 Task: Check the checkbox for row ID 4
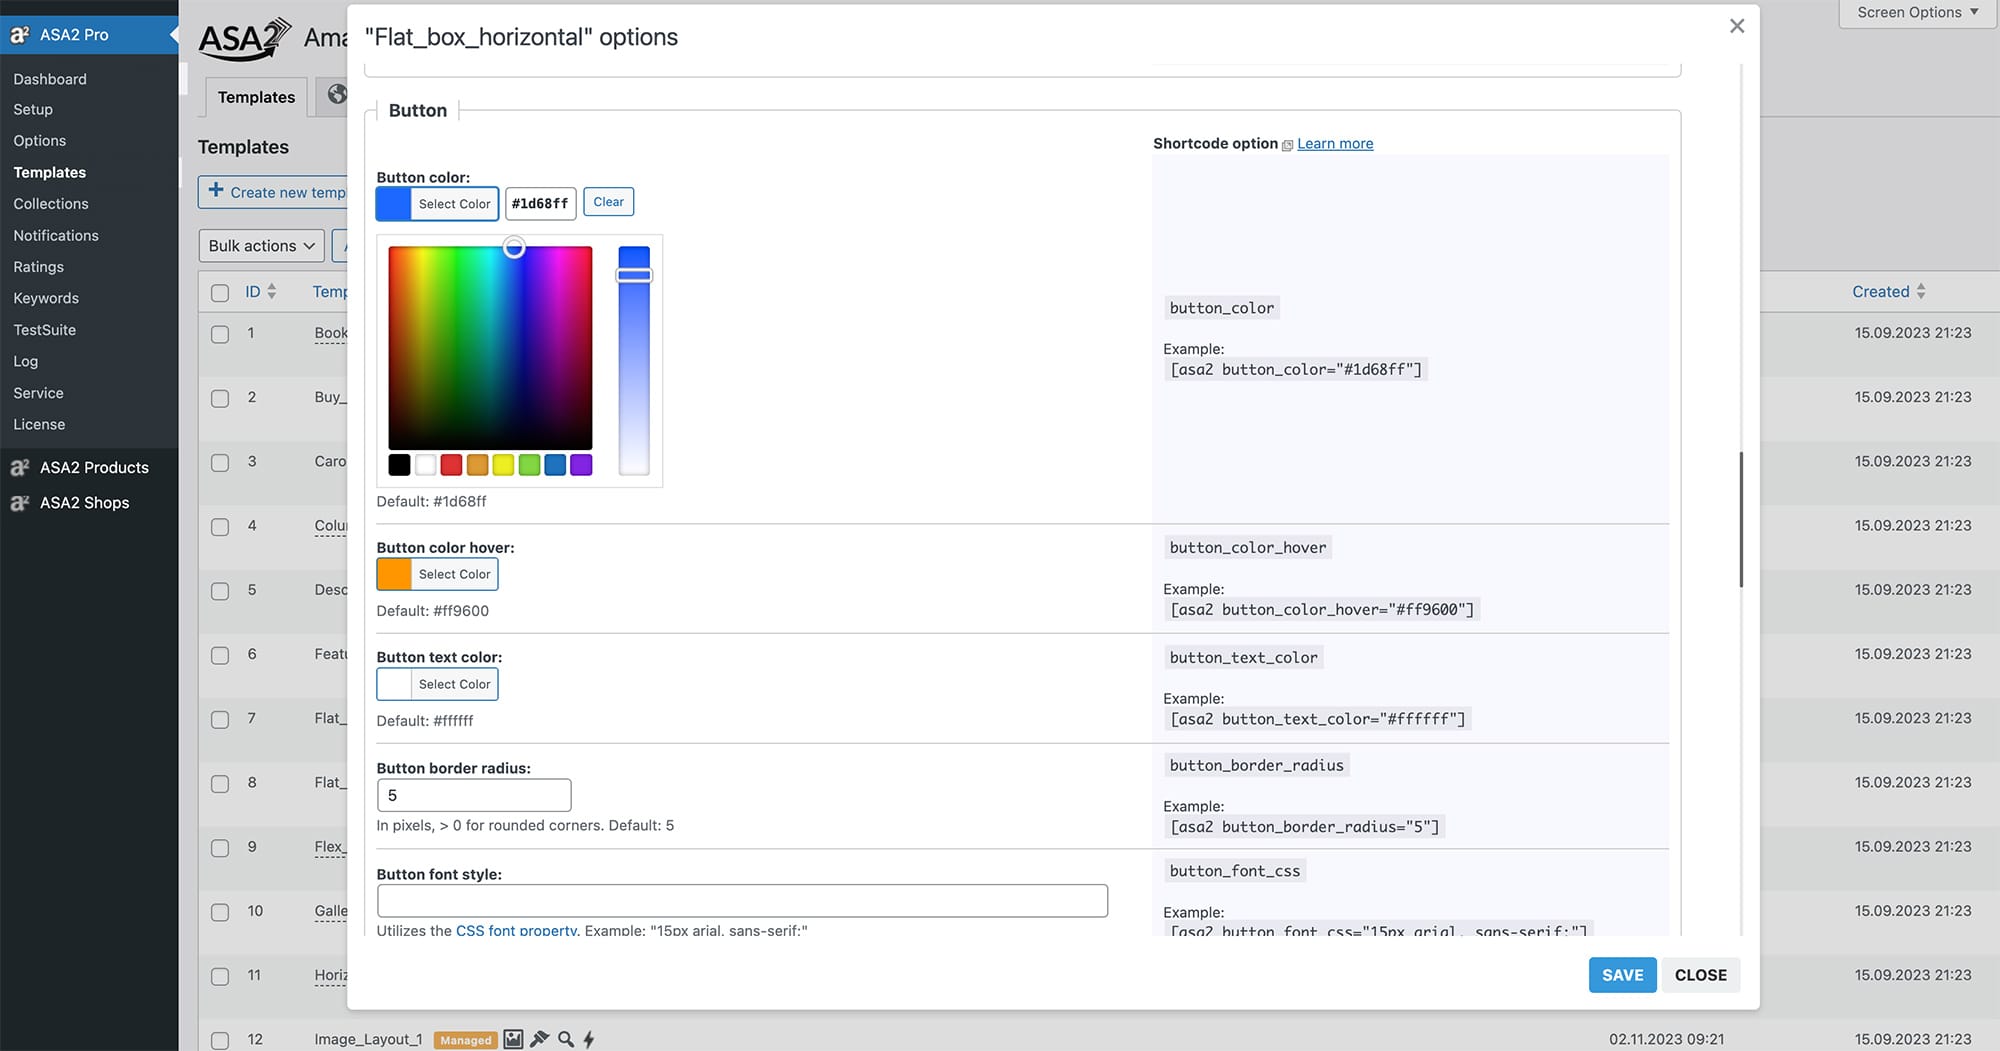pyautogui.click(x=220, y=527)
